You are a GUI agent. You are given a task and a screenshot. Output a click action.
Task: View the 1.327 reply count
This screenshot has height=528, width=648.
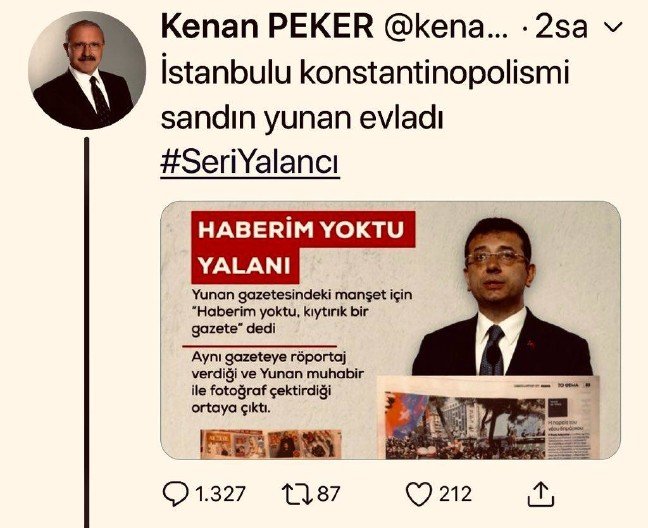220,494
